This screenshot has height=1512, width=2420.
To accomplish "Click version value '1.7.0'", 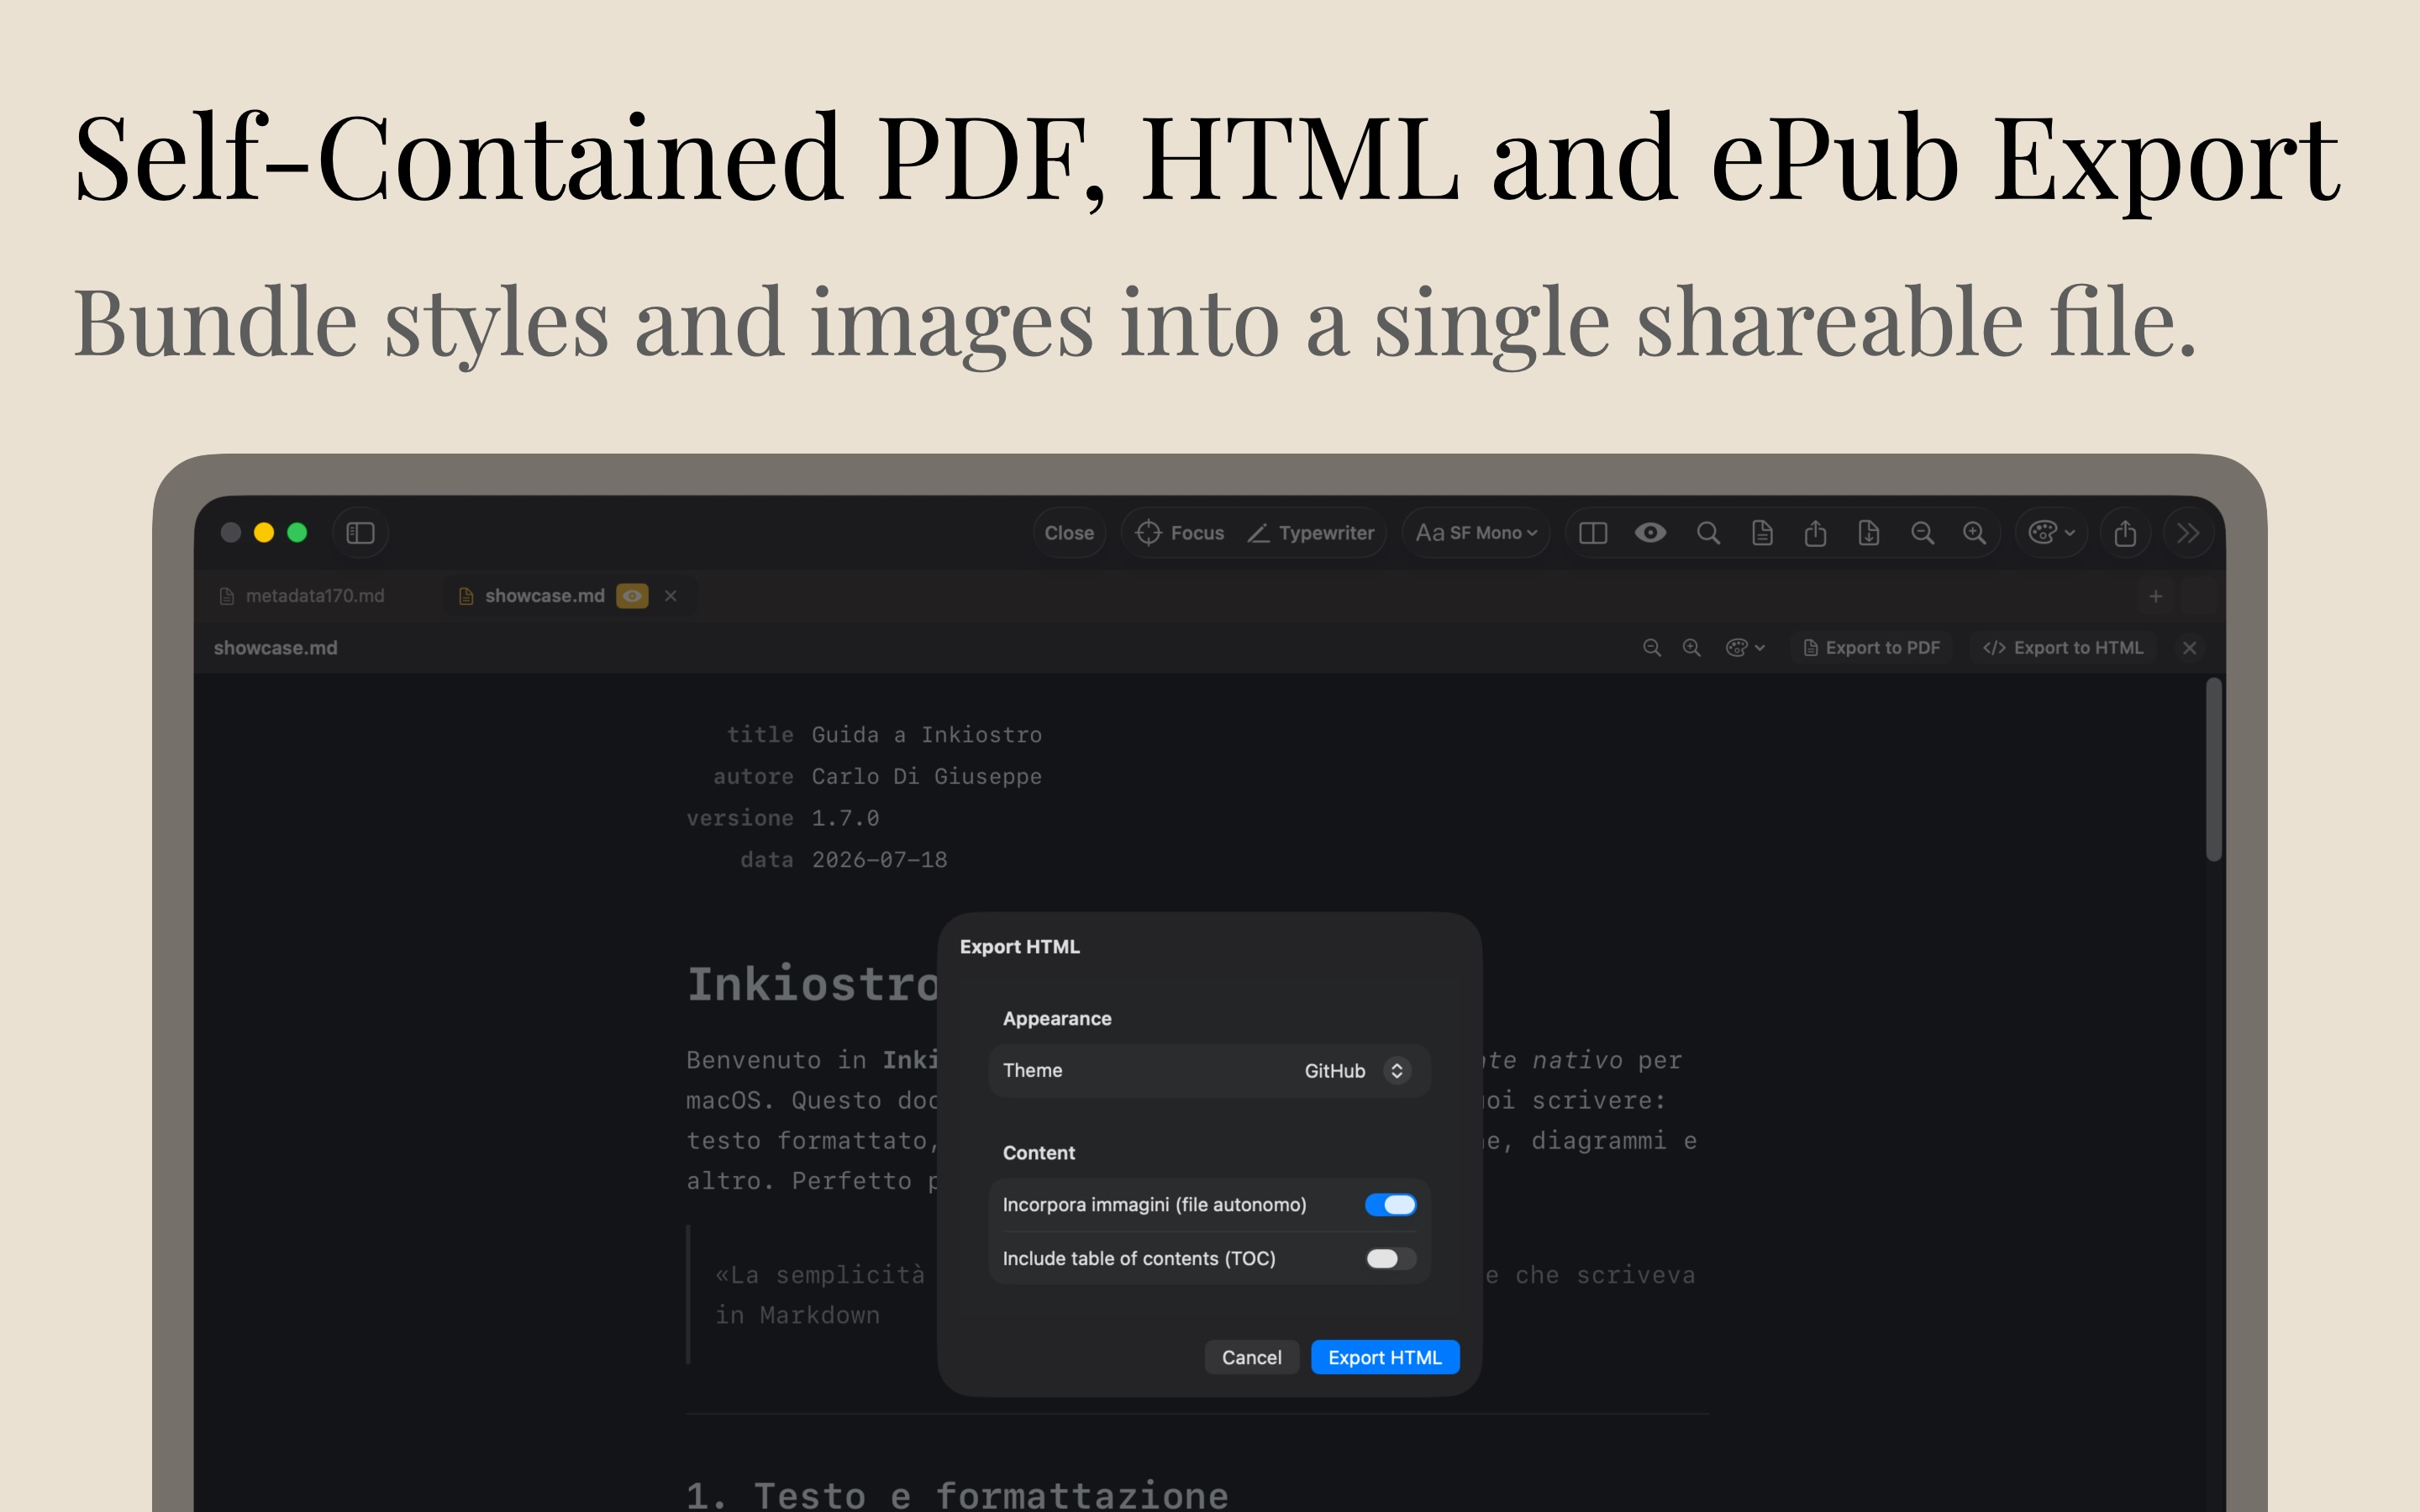I will click(x=845, y=818).
